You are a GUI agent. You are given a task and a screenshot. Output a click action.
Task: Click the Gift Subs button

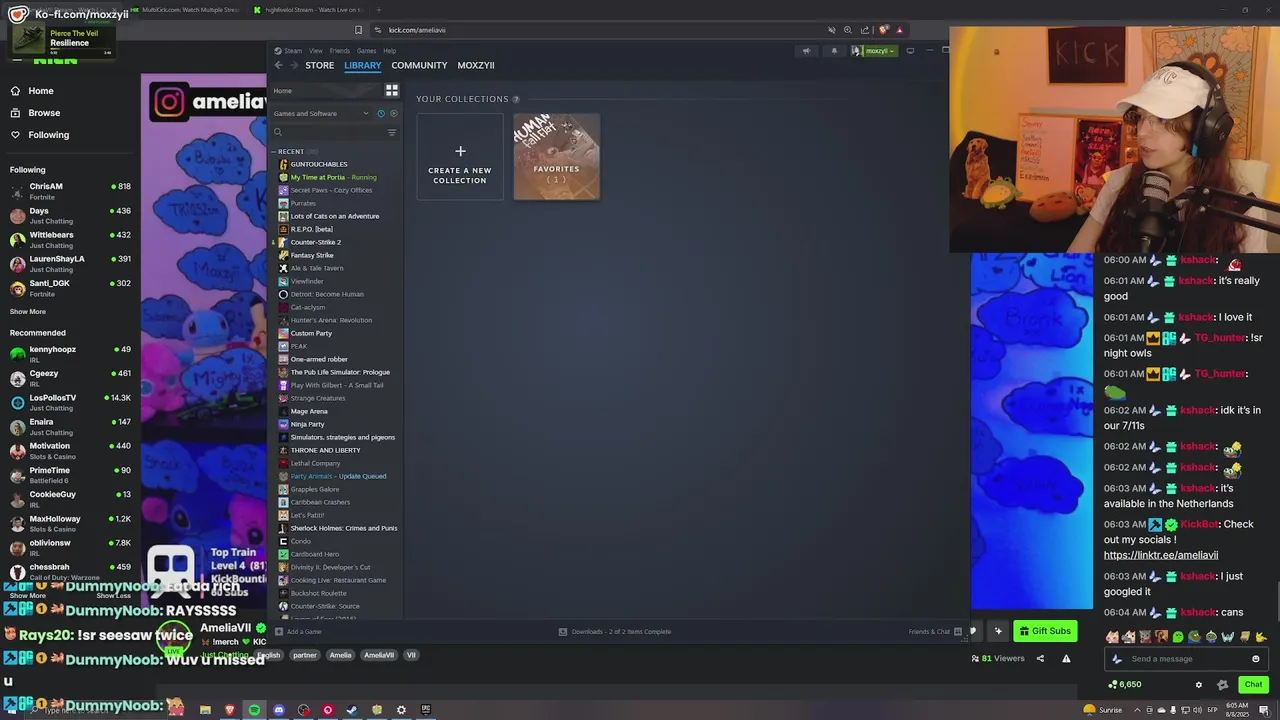[x=1046, y=631]
